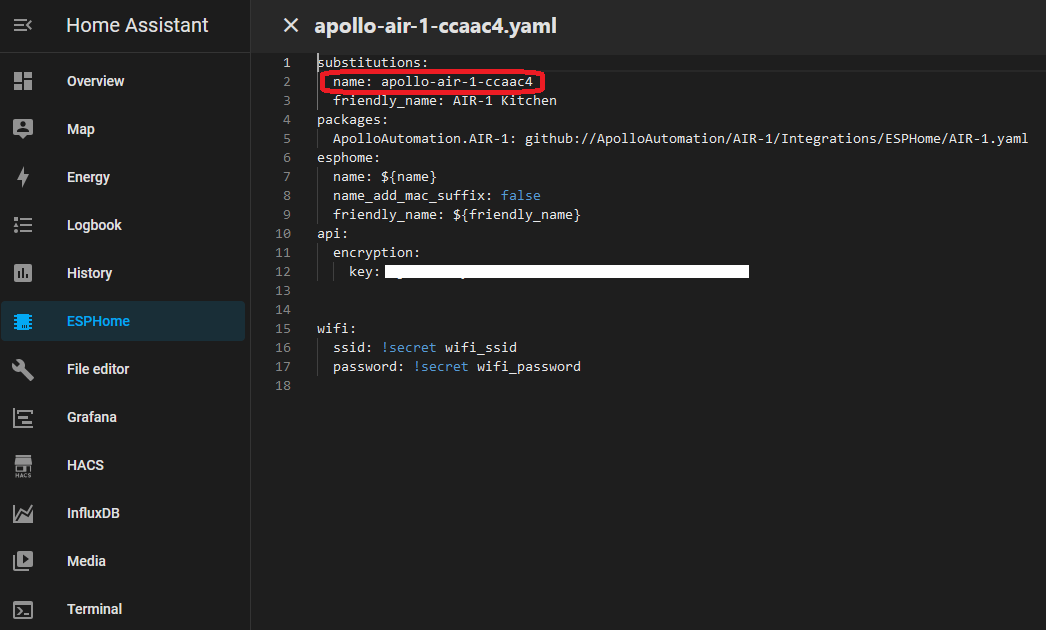
Task: Click the HACS store icon
Action: (x=23, y=465)
